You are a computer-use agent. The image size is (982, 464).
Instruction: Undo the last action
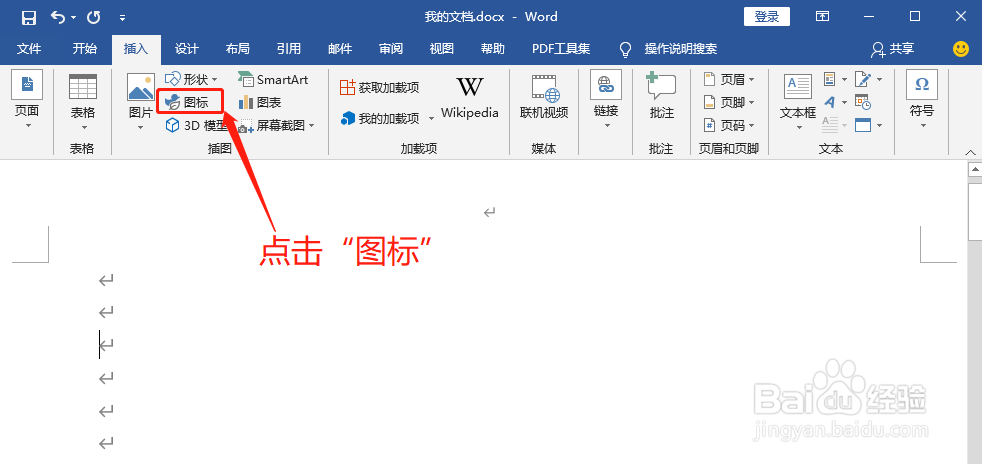tap(58, 18)
